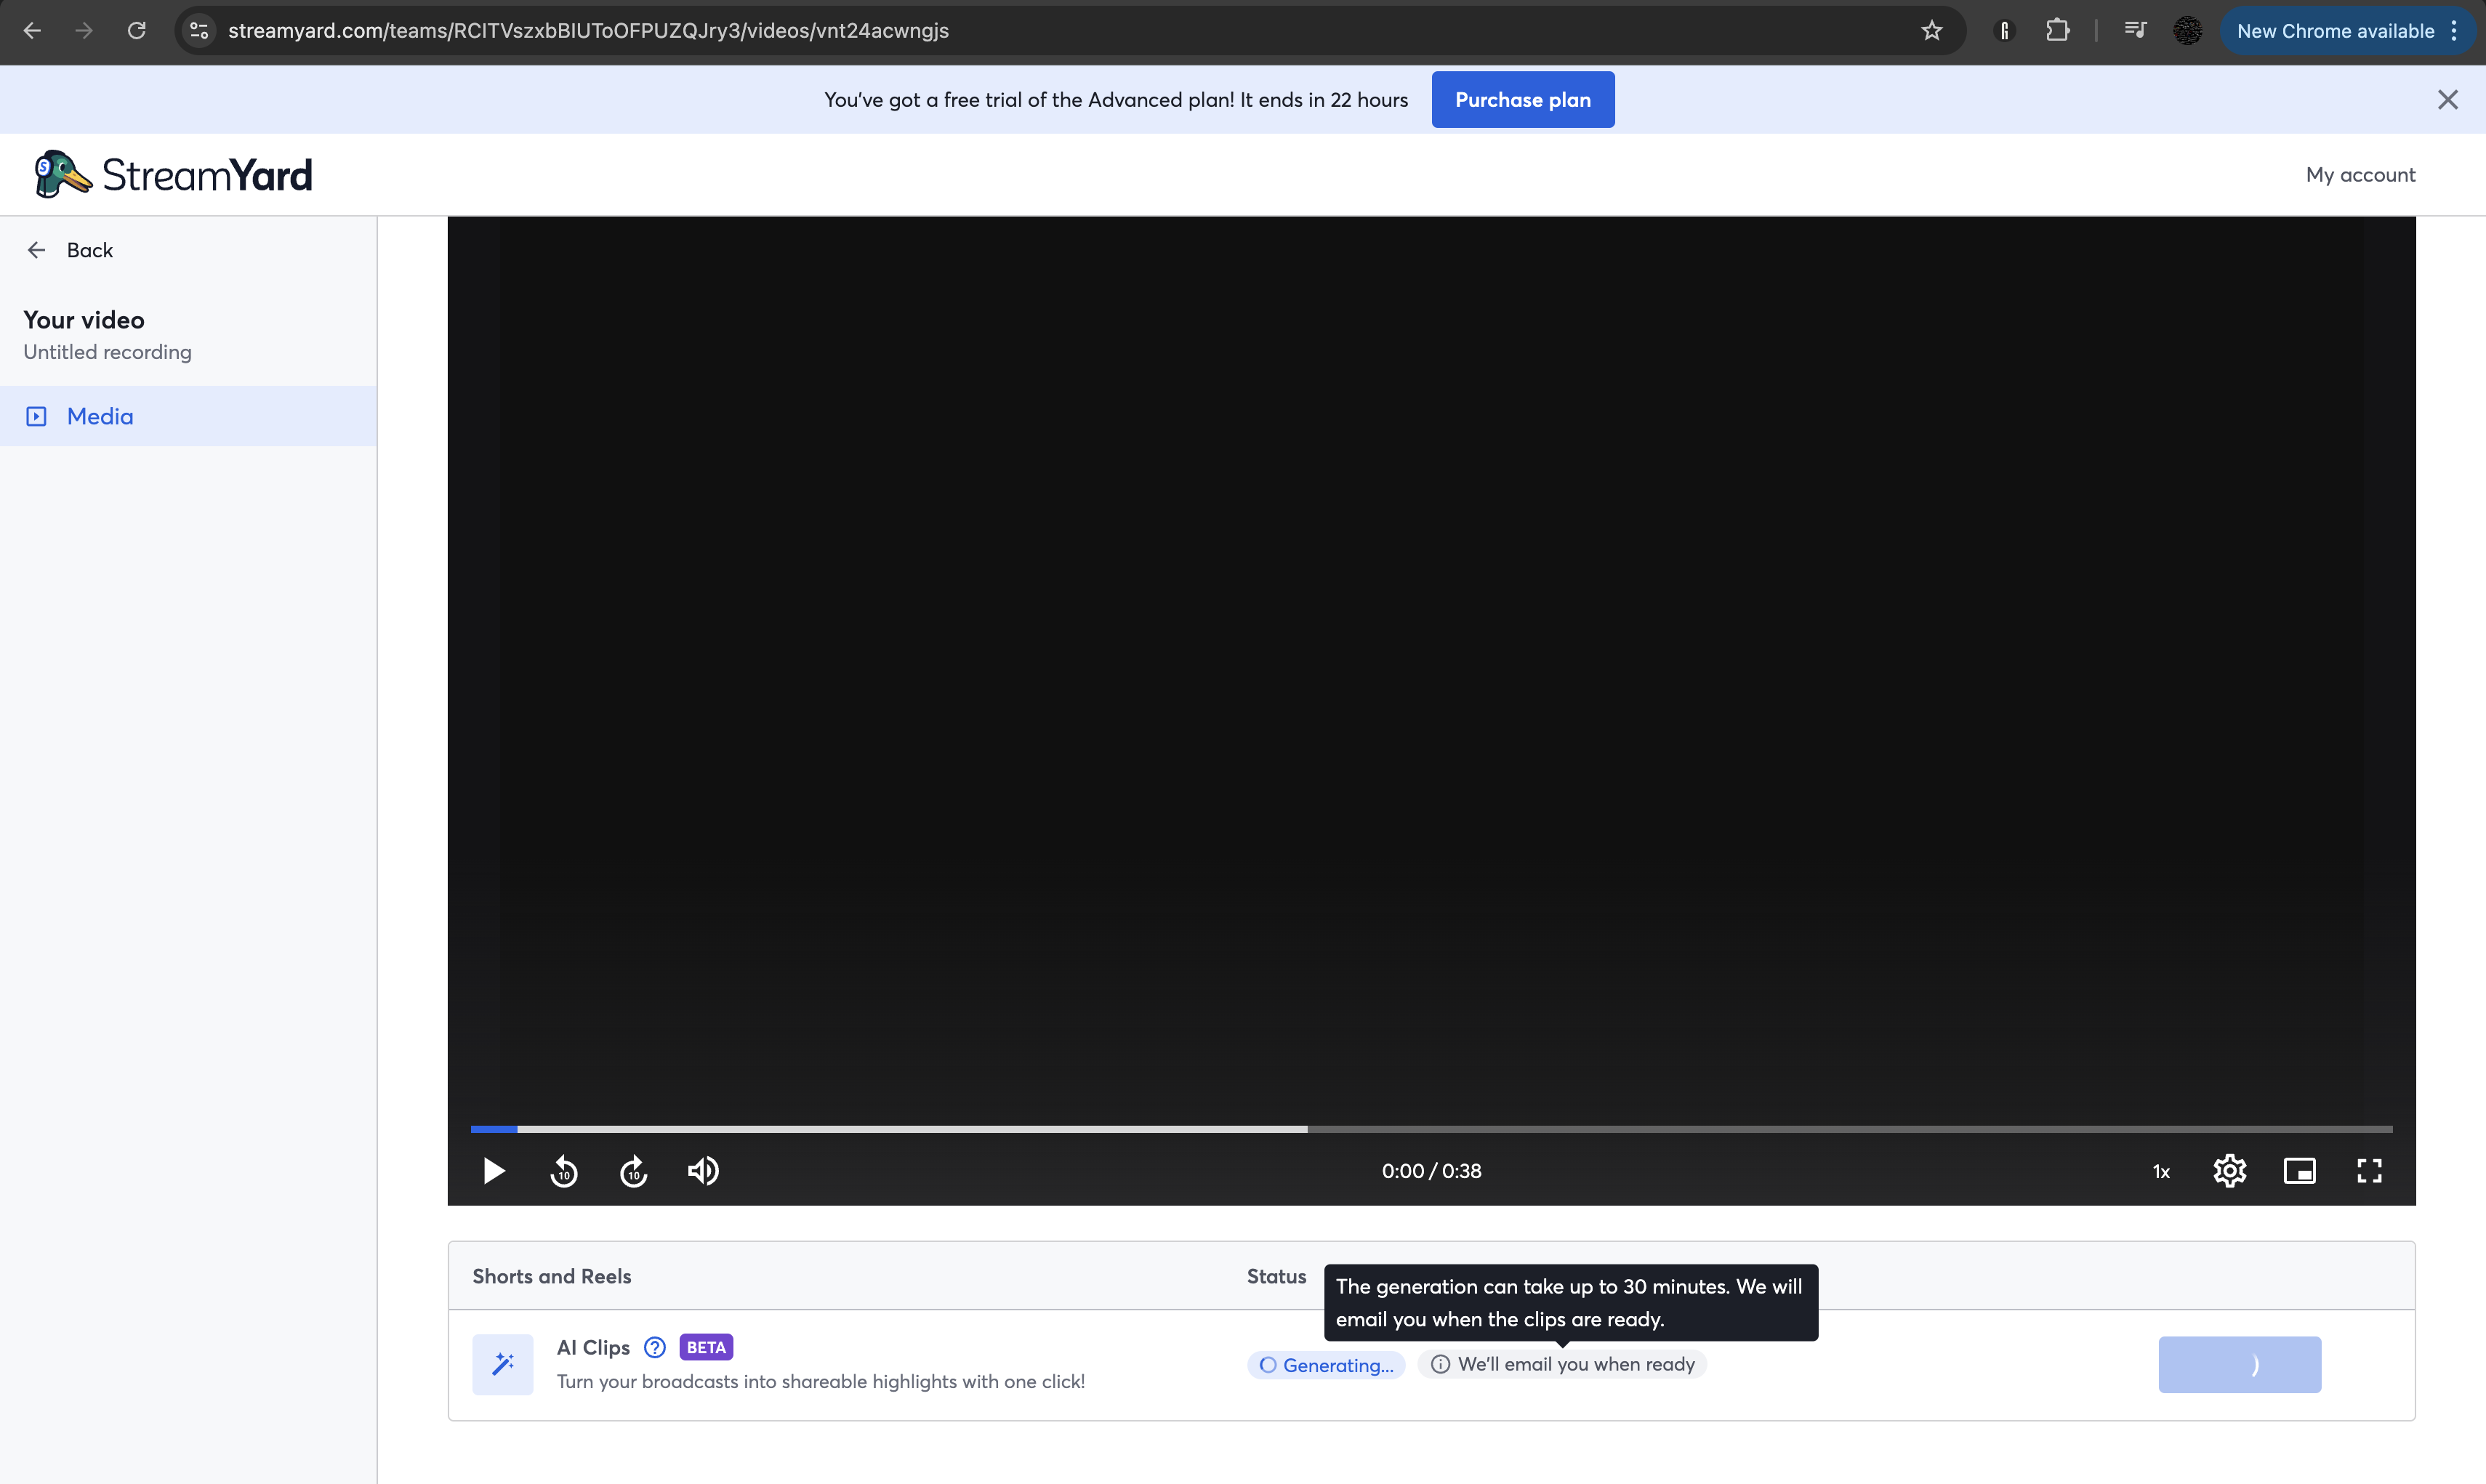Seek on the video progress bar
This screenshot has width=2486, height=1484.
[1431, 1129]
